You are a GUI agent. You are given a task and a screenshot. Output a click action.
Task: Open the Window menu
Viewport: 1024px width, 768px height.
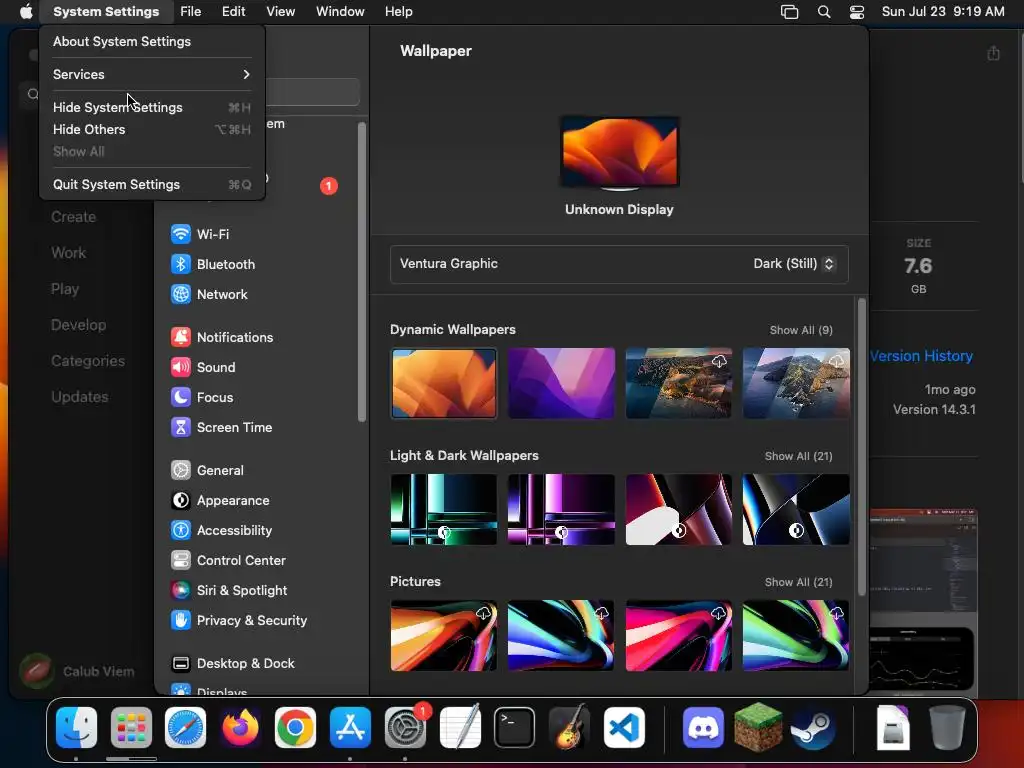pos(340,12)
